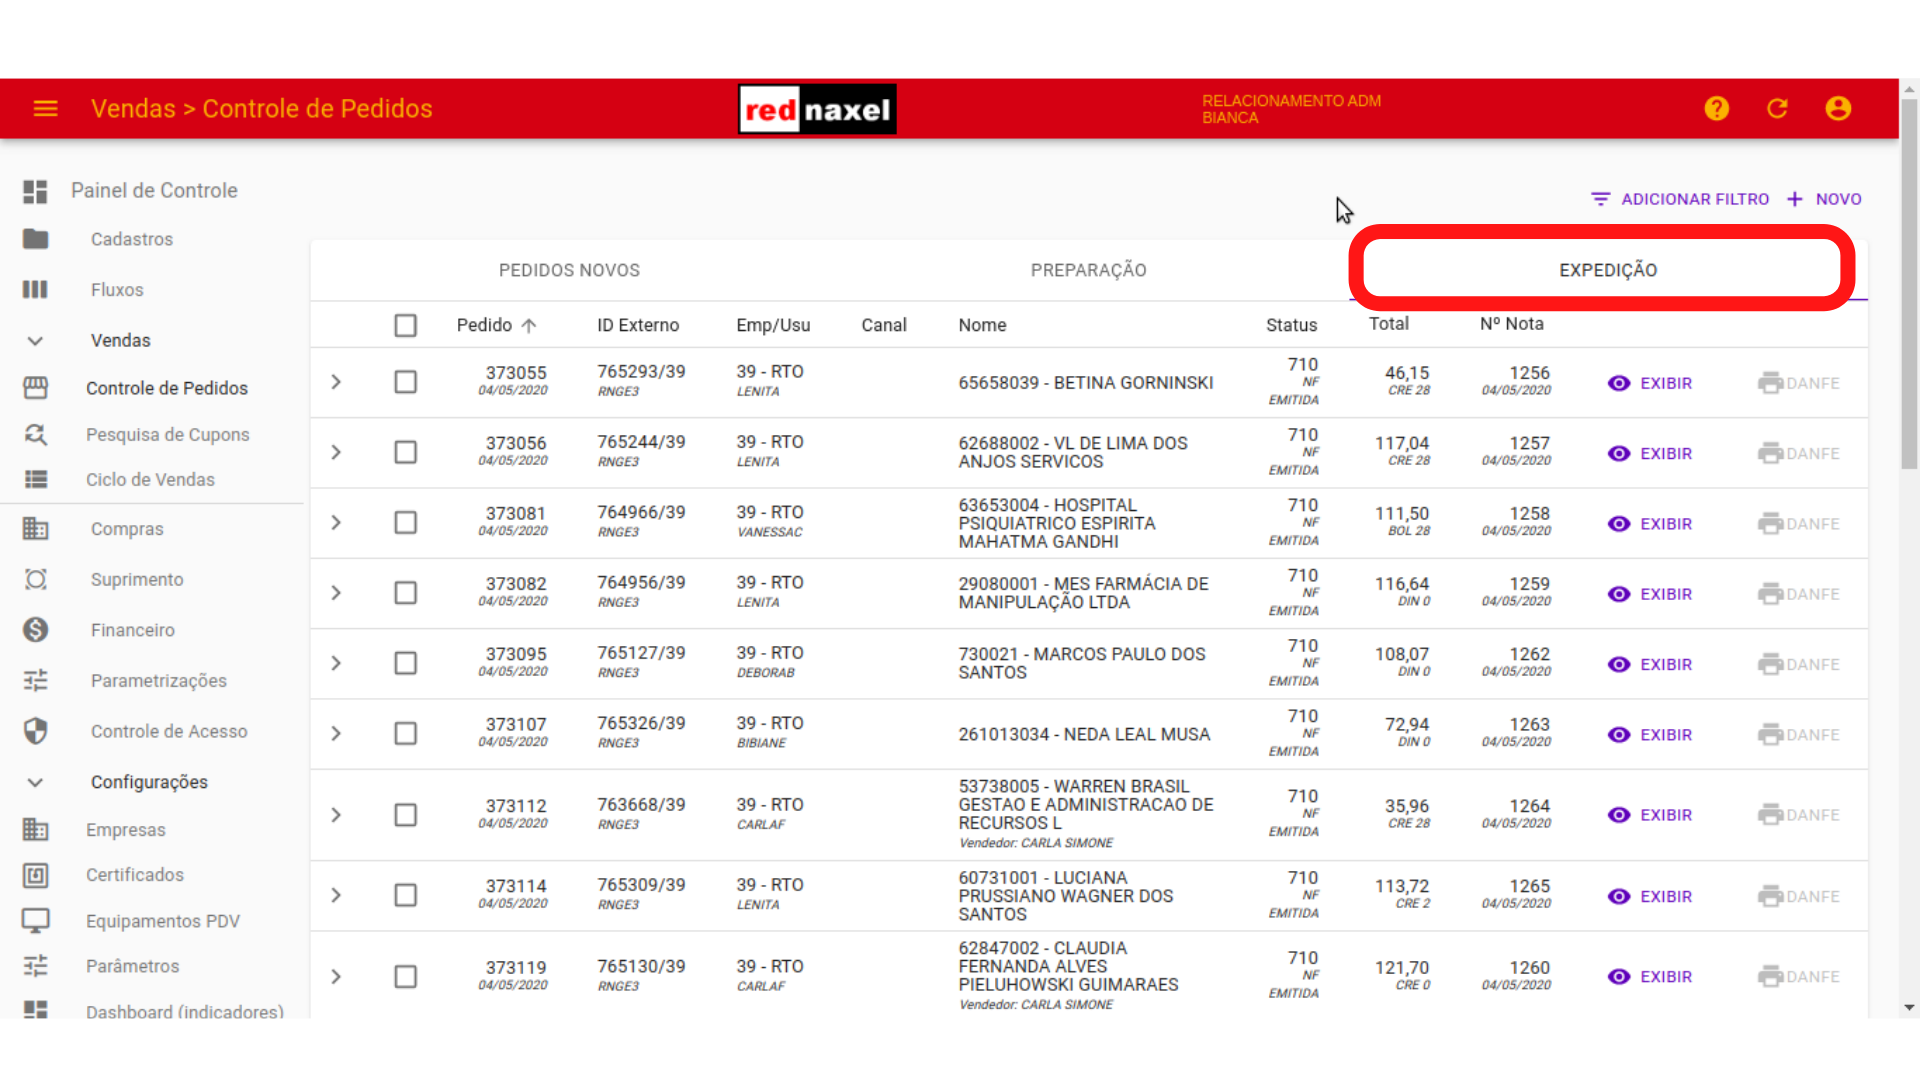Select the checkbox for order 373095
The height and width of the screenshot is (1080, 1920).
tap(405, 664)
